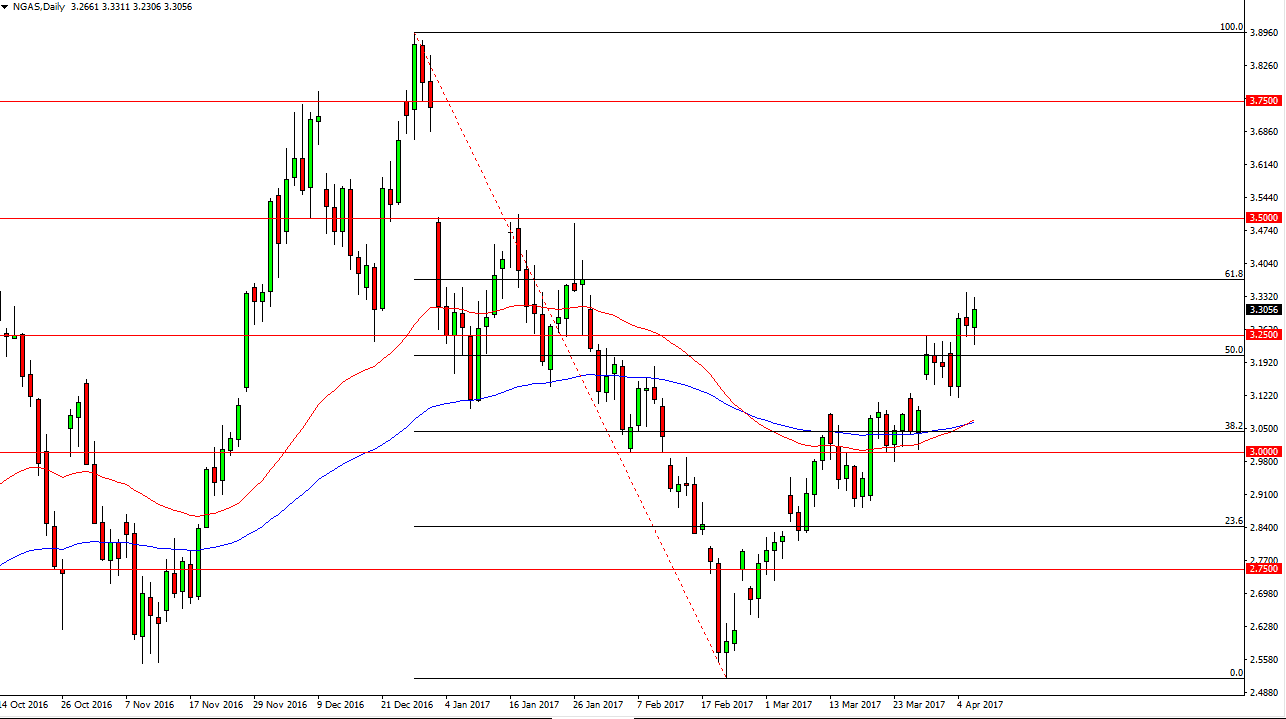Select the 38.2 Fibonacci level label
Viewport: 1286px width, 719px height.
click(1233, 425)
